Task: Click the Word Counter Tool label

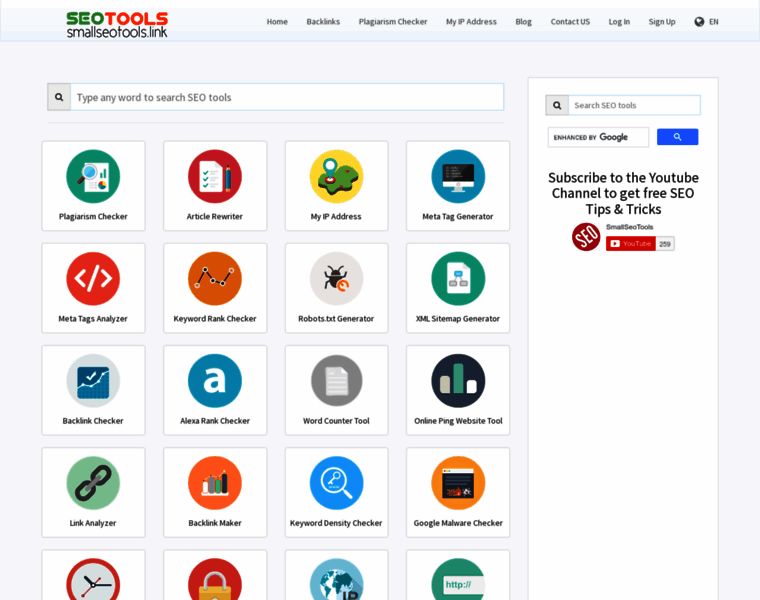Action: click(x=336, y=421)
